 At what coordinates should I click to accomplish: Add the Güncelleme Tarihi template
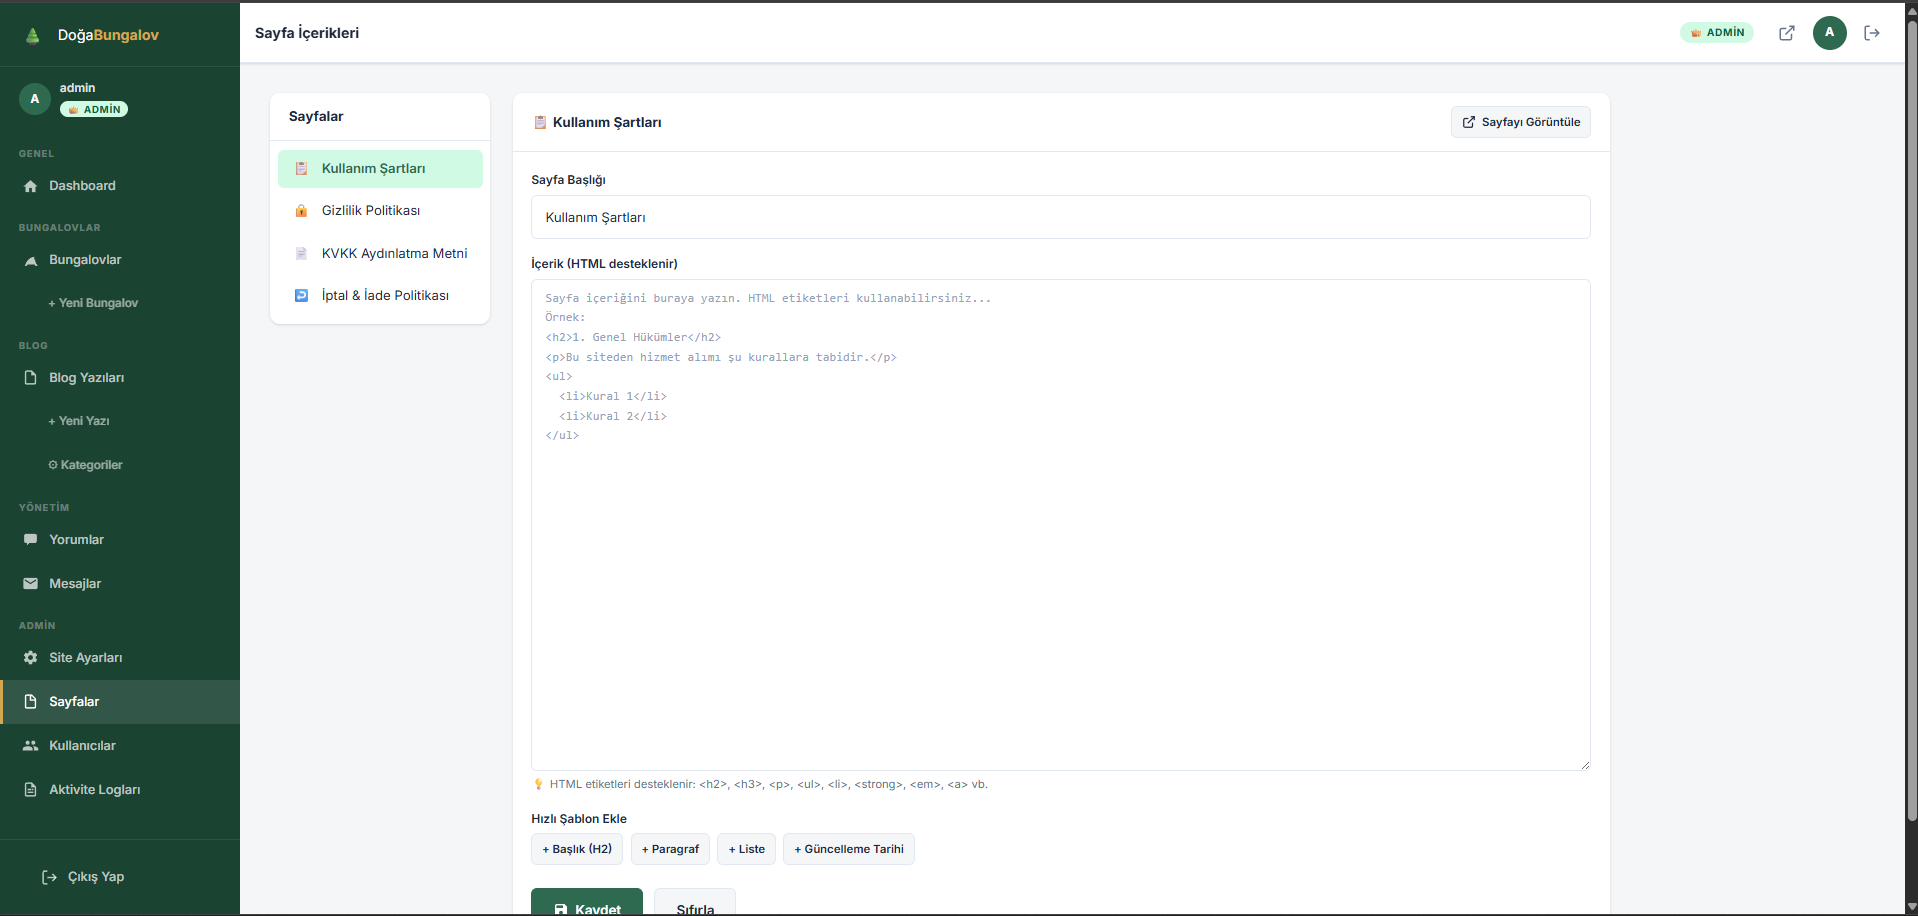pyautogui.click(x=848, y=849)
